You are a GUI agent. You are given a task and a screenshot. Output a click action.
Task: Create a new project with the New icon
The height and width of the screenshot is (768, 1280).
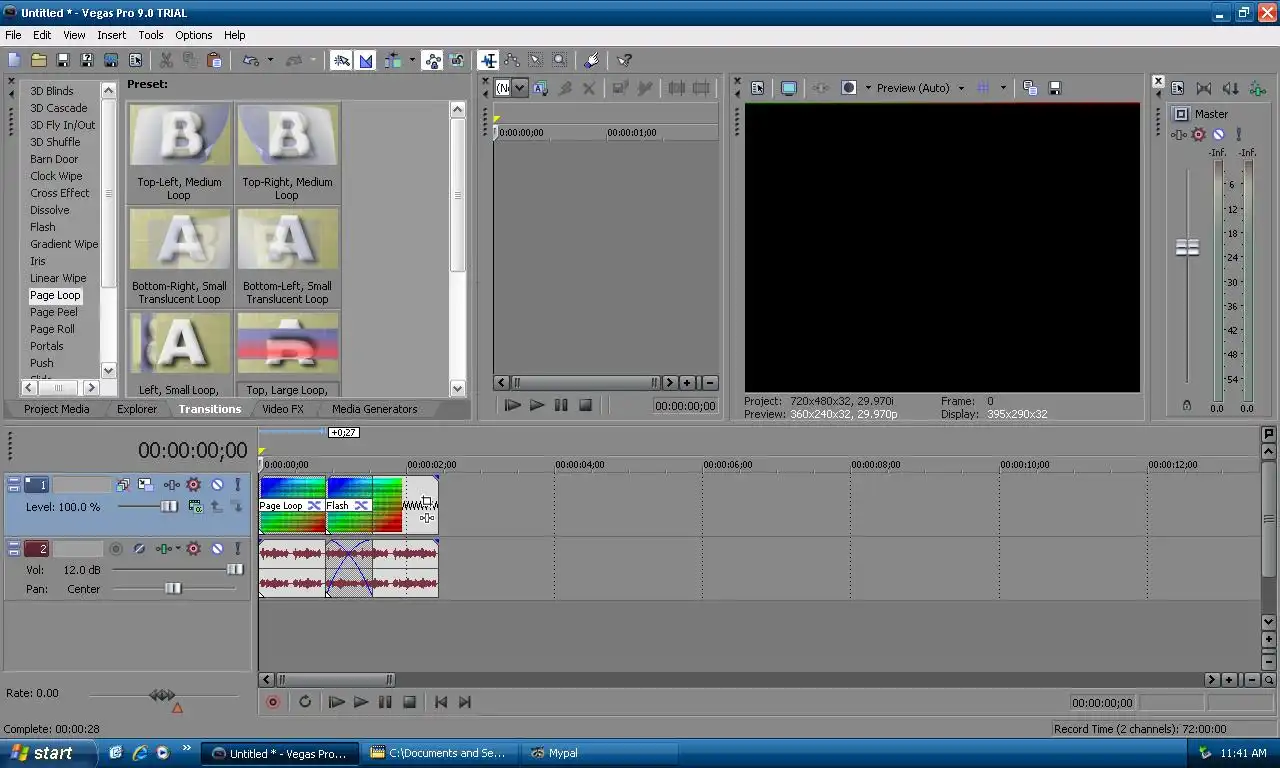point(14,61)
